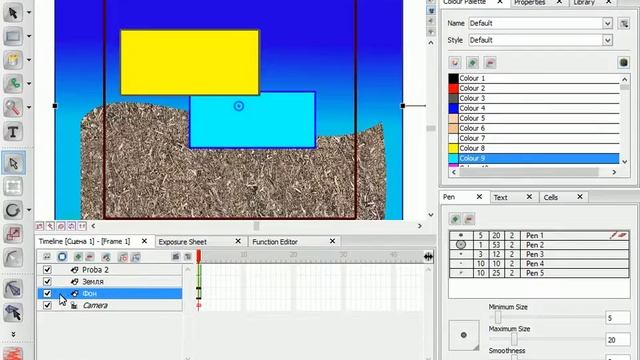Delete colour swatch with red minus icon
The width and height of the screenshot is (640, 360).
tap(490, 62)
